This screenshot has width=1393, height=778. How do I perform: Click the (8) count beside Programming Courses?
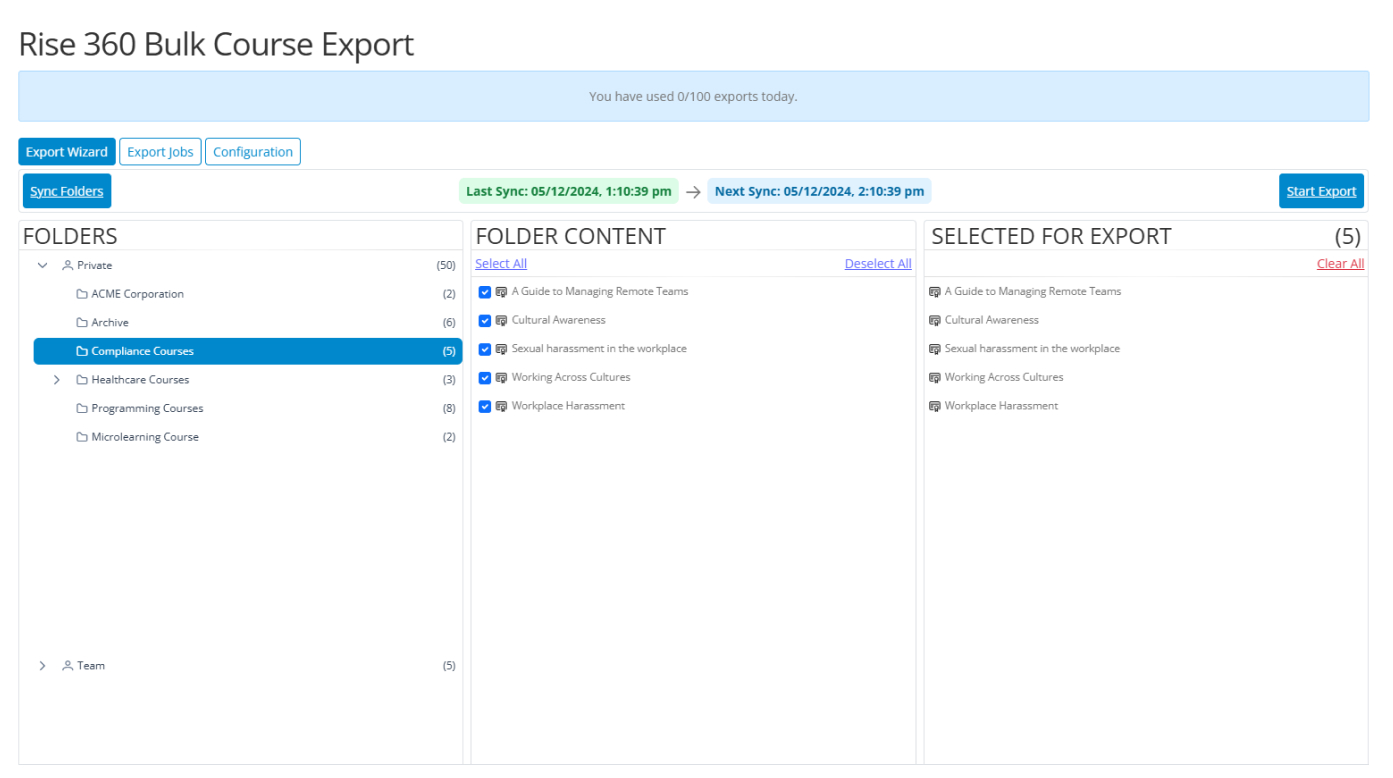point(449,408)
